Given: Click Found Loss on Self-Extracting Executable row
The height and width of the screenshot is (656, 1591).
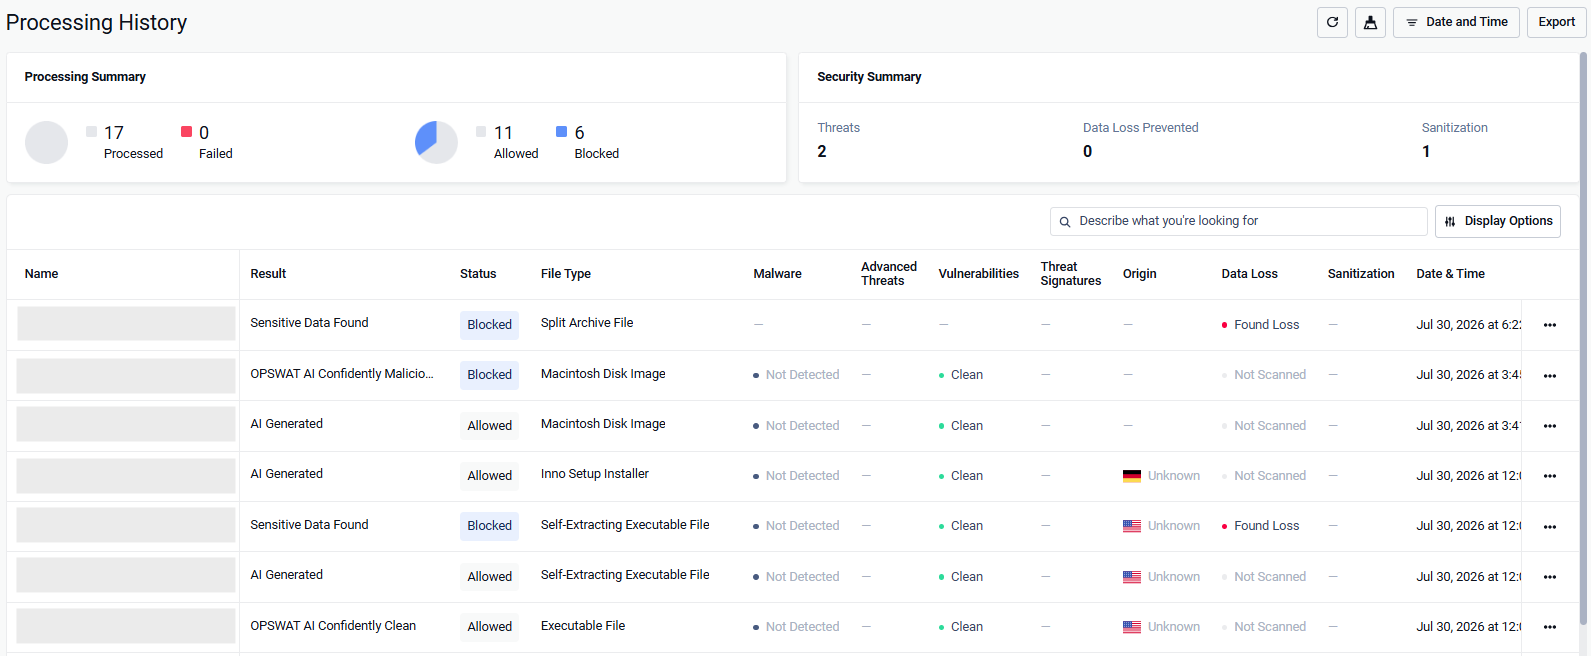Looking at the screenshot, I should [1266, 526].
